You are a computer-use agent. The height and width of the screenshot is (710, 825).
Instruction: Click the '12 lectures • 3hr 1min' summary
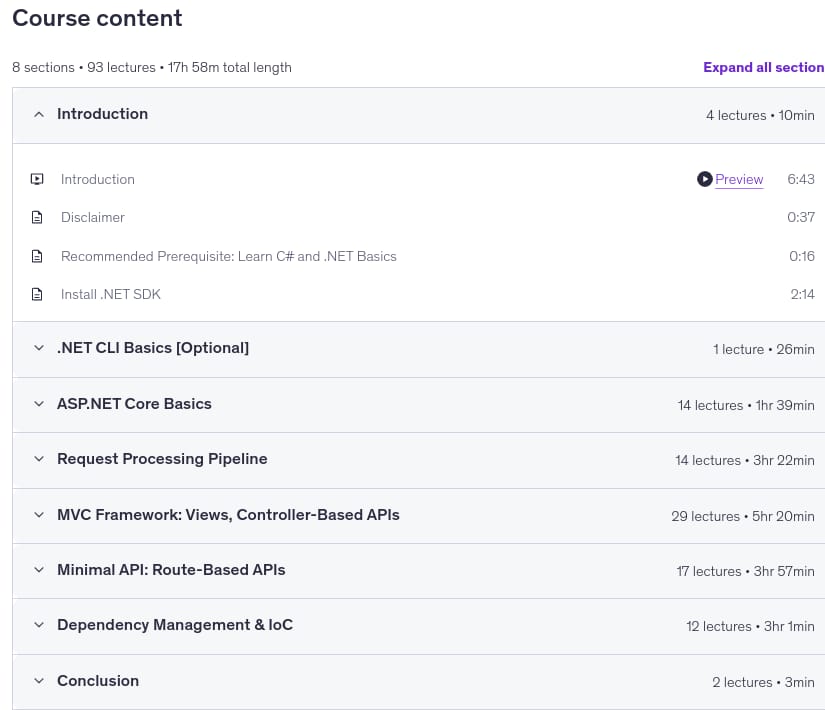click(x=750, y=626)
